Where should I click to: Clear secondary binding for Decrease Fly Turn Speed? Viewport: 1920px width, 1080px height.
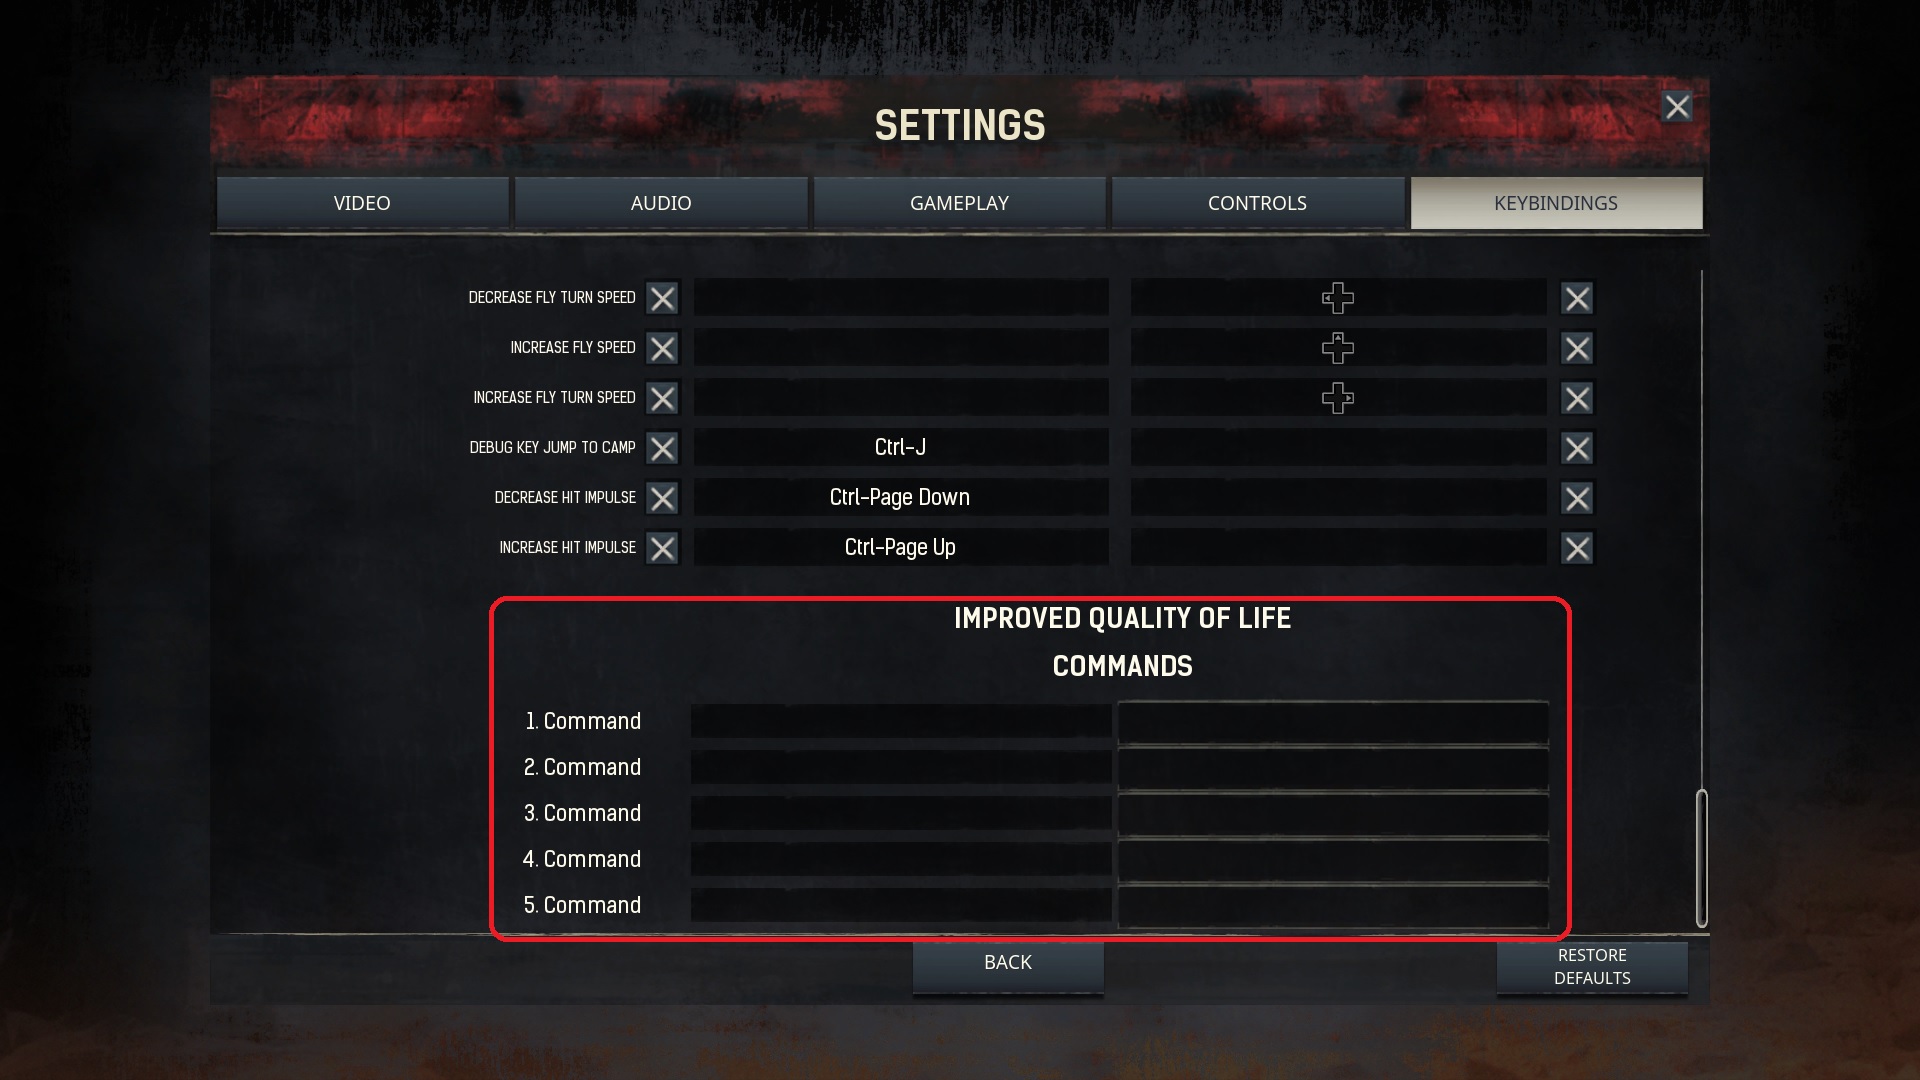tap(1577, 298)
